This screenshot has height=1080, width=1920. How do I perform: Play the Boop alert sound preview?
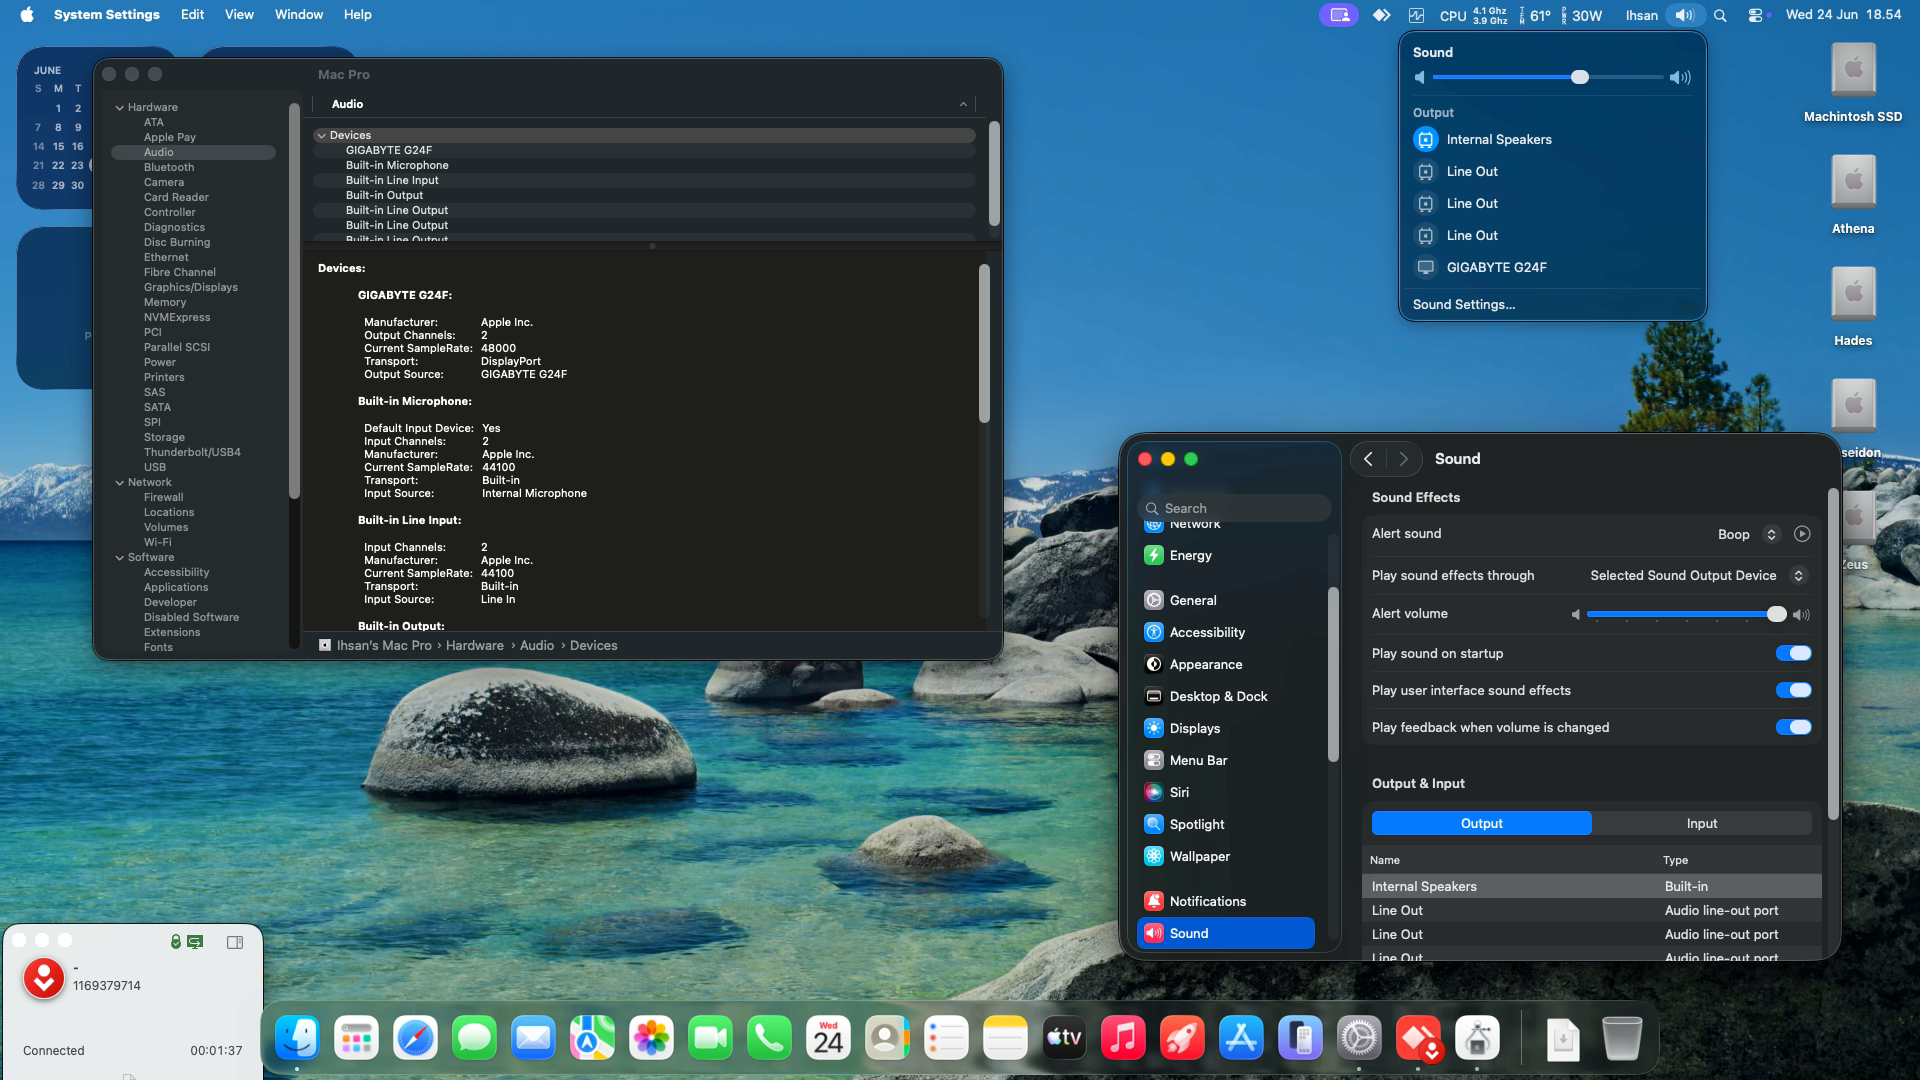1802,534
